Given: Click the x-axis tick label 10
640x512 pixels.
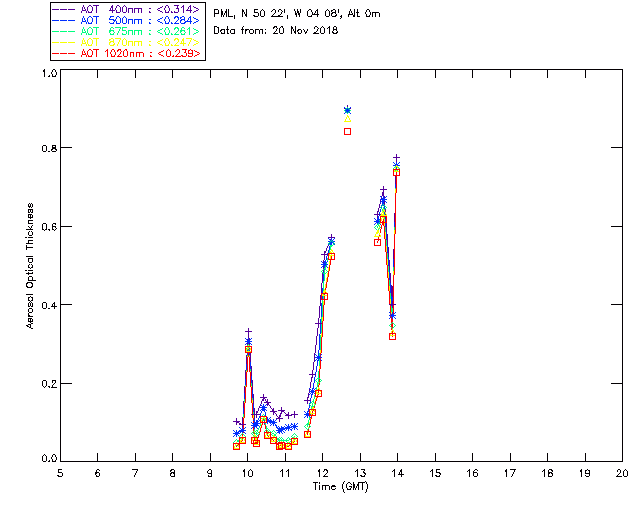Looking at the screenshot, I should pyautogui.click(x=247, y=473).
